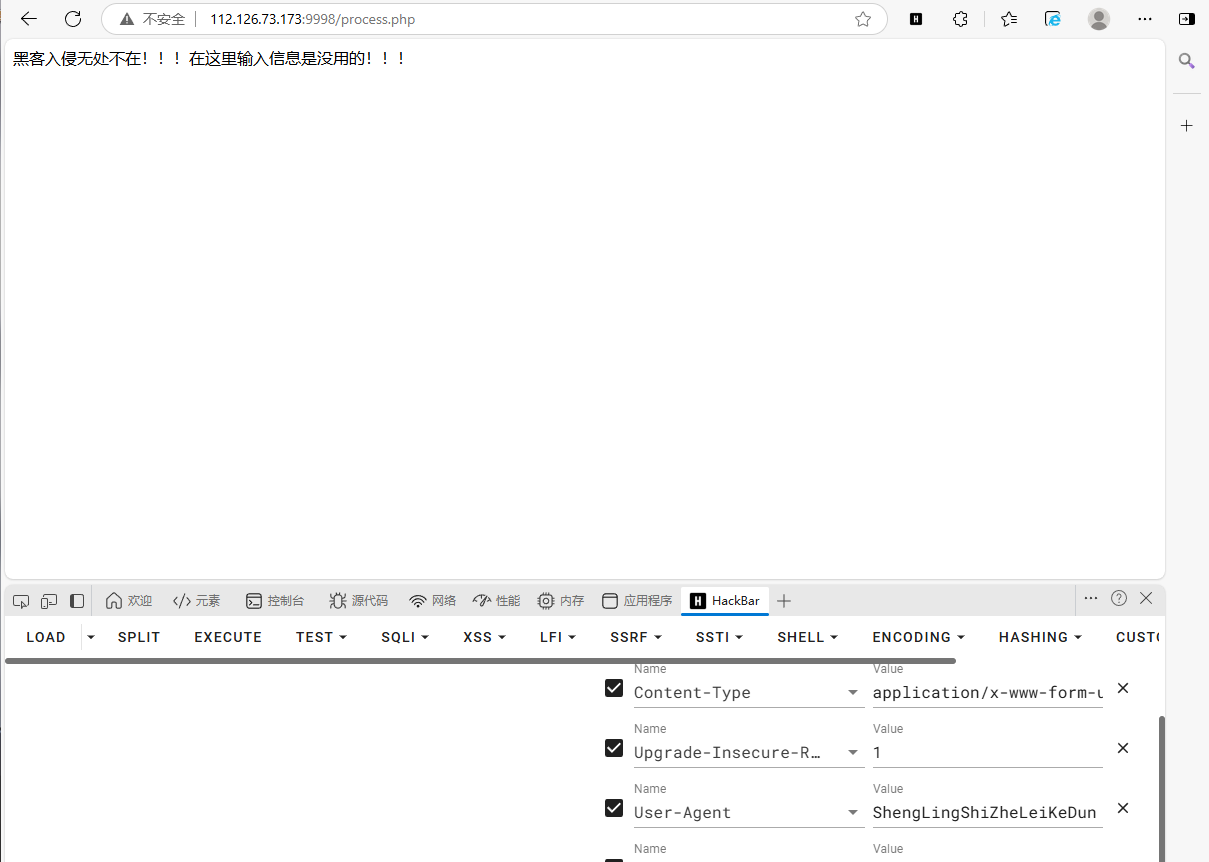
Task: Open the favorites list icon
Action: pos(1009,19)
